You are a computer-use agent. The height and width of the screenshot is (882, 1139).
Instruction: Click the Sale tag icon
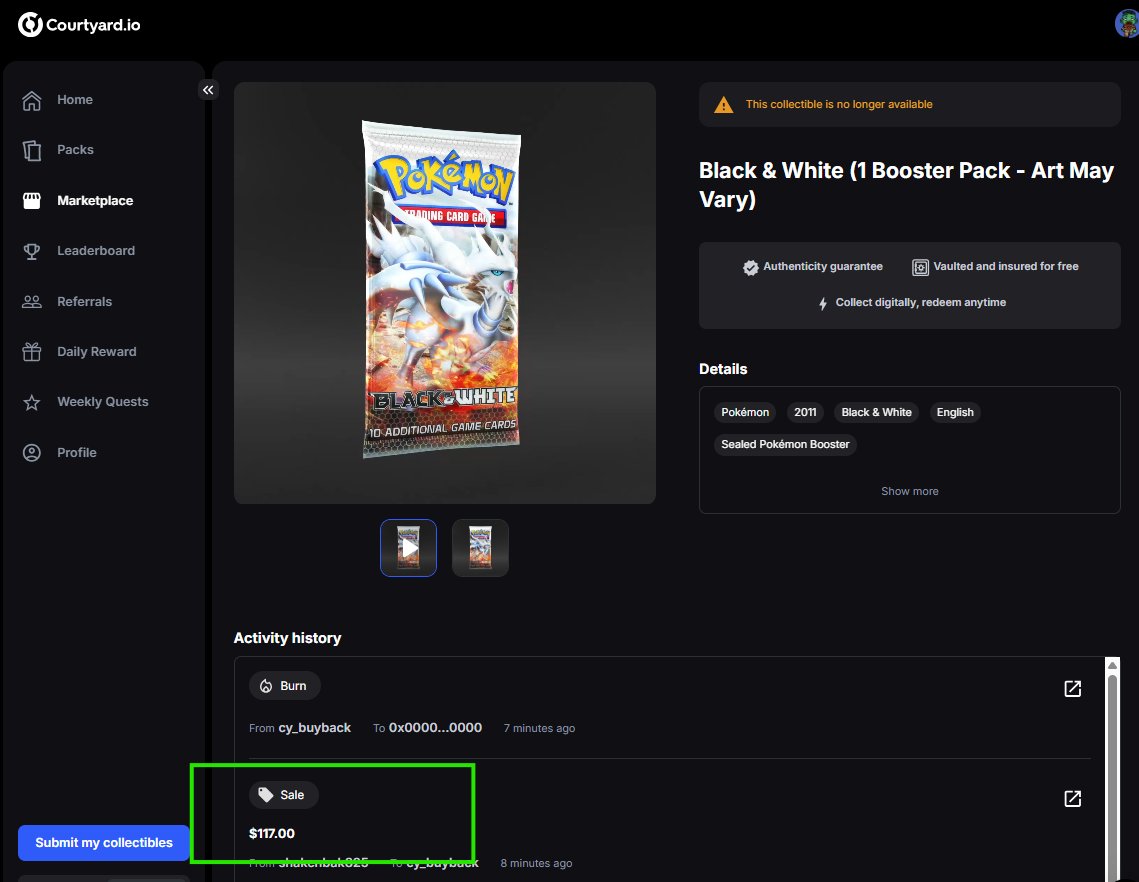tap(266, 795)
